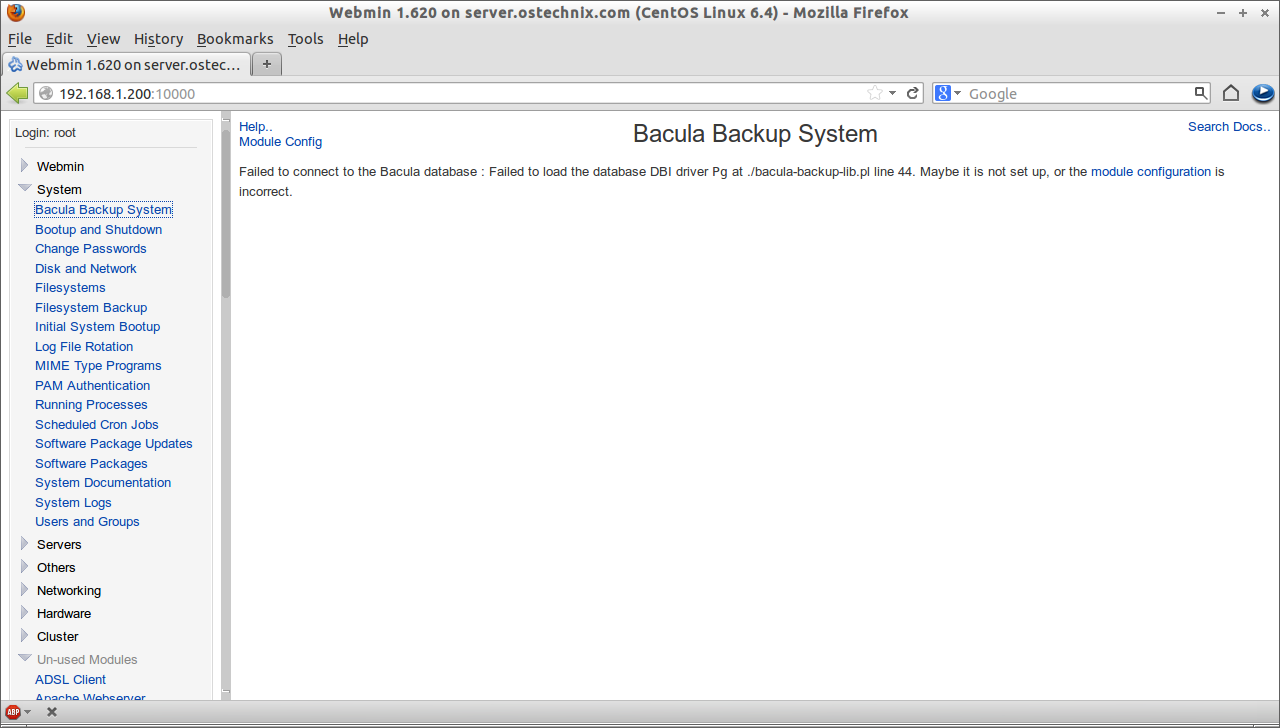Open the Edit menu
Image resolution: width=1280 pixels, height=728 pixels.
click(59, 39)
